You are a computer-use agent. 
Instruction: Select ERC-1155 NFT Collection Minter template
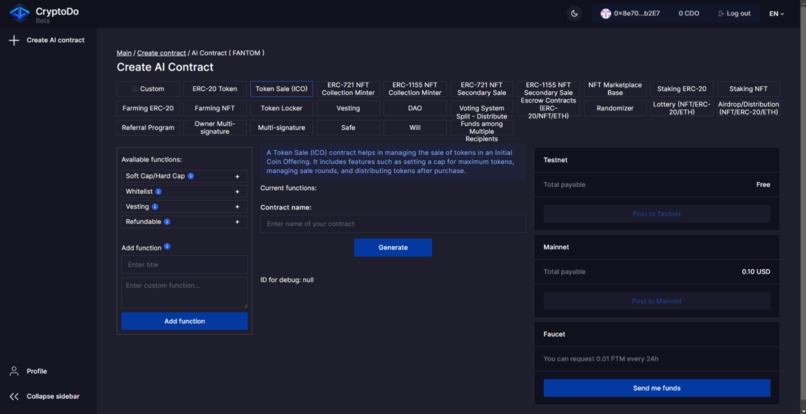pos(415,89)
